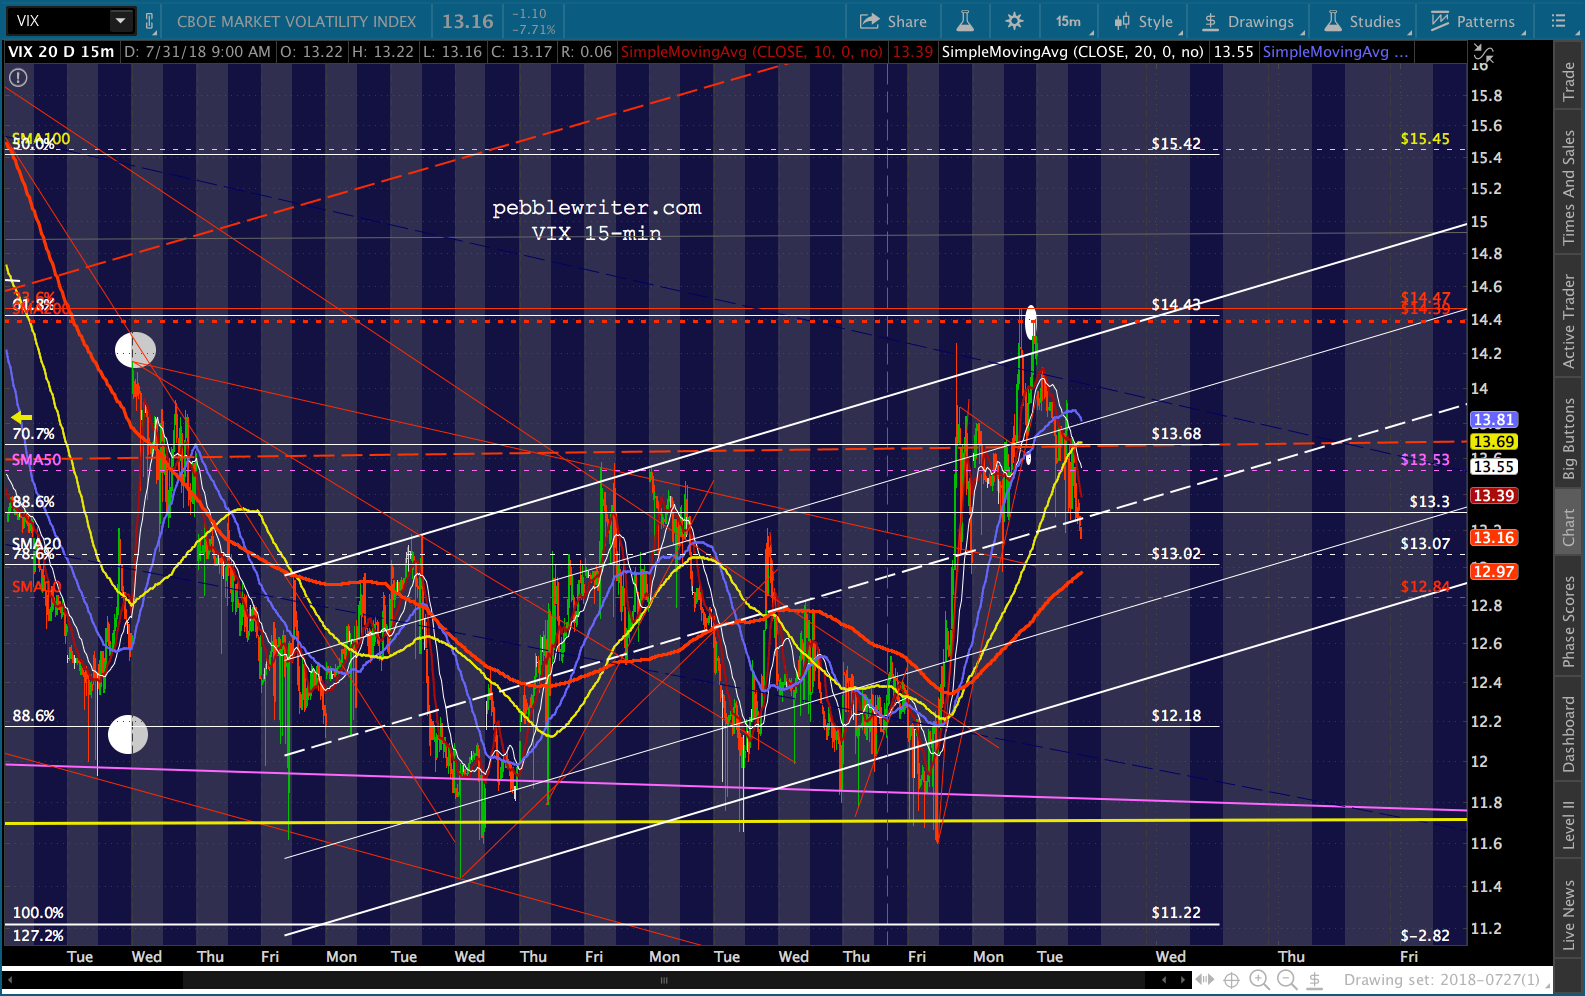The image size is (1585, 996).
Task: Click the horizontal chart scrollbar
Action: [662, 980]
